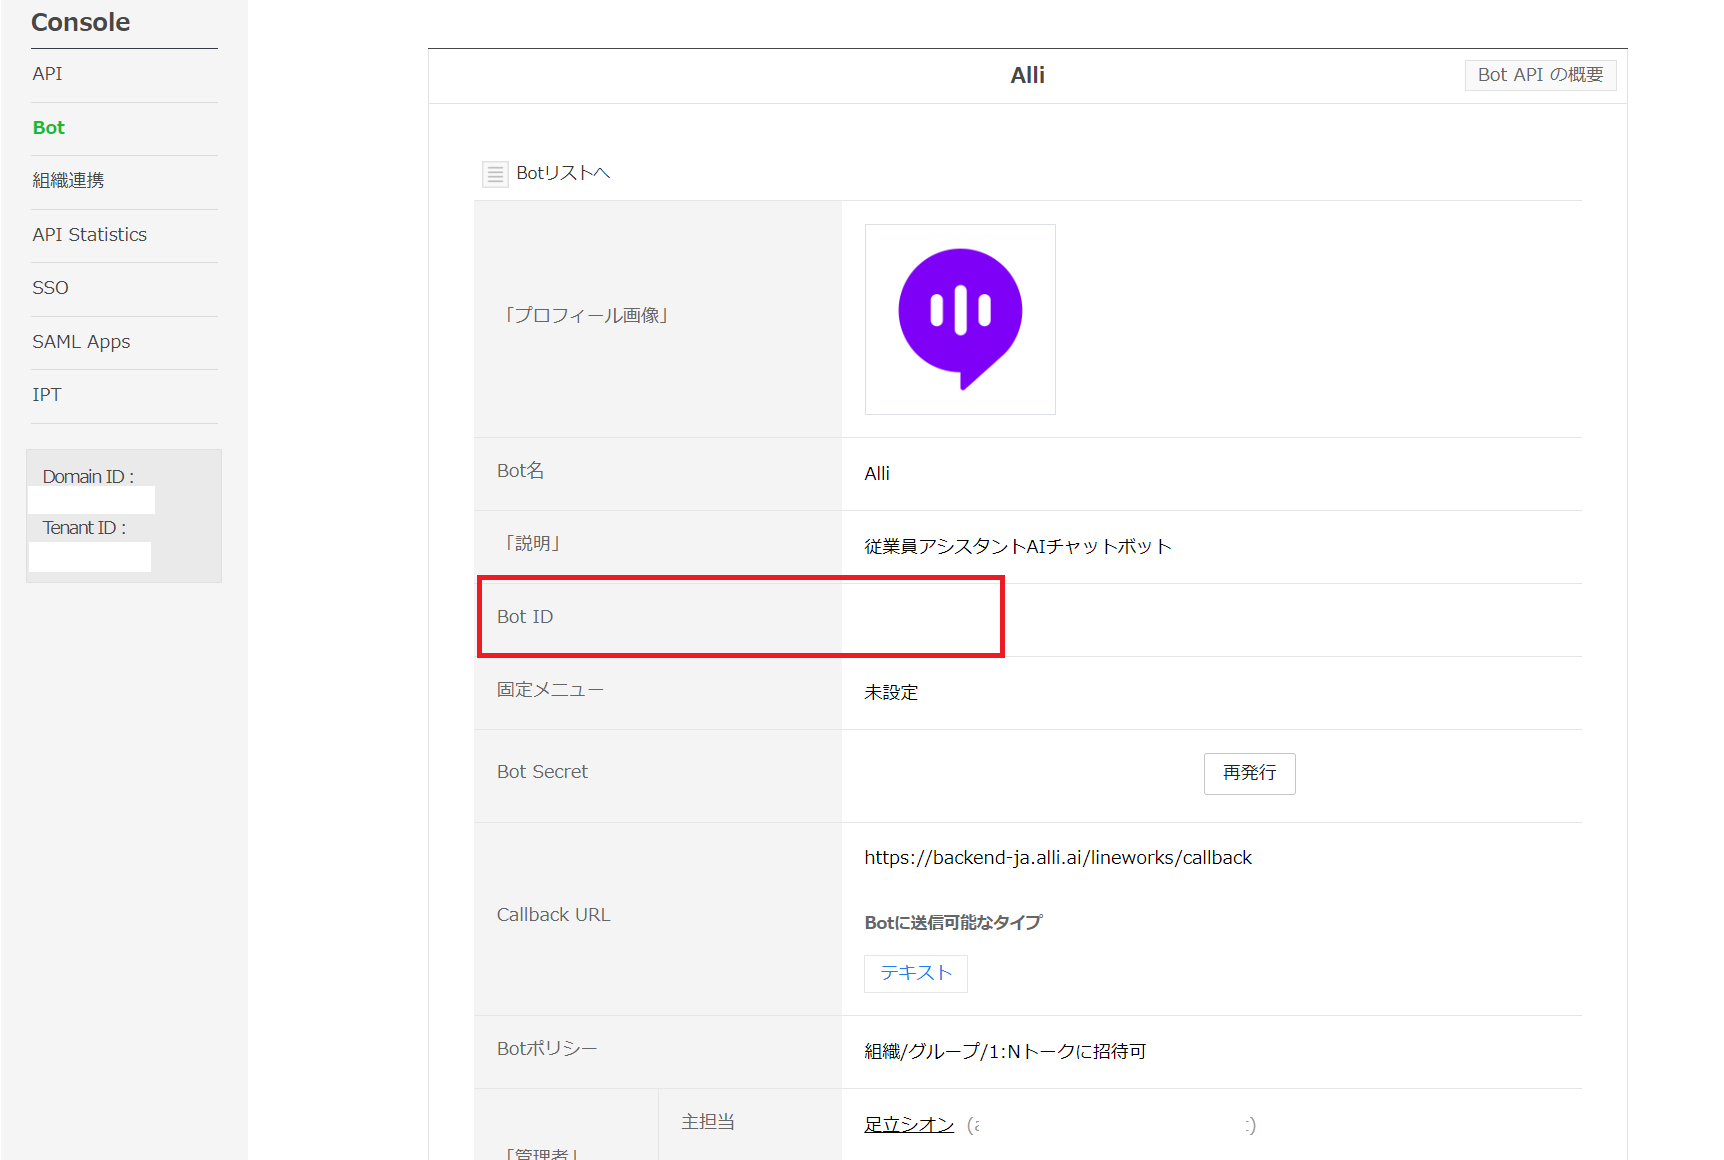Click the Bot list icon
Viewport: 1724px width, 1160px height.
(x=494, y=174)
